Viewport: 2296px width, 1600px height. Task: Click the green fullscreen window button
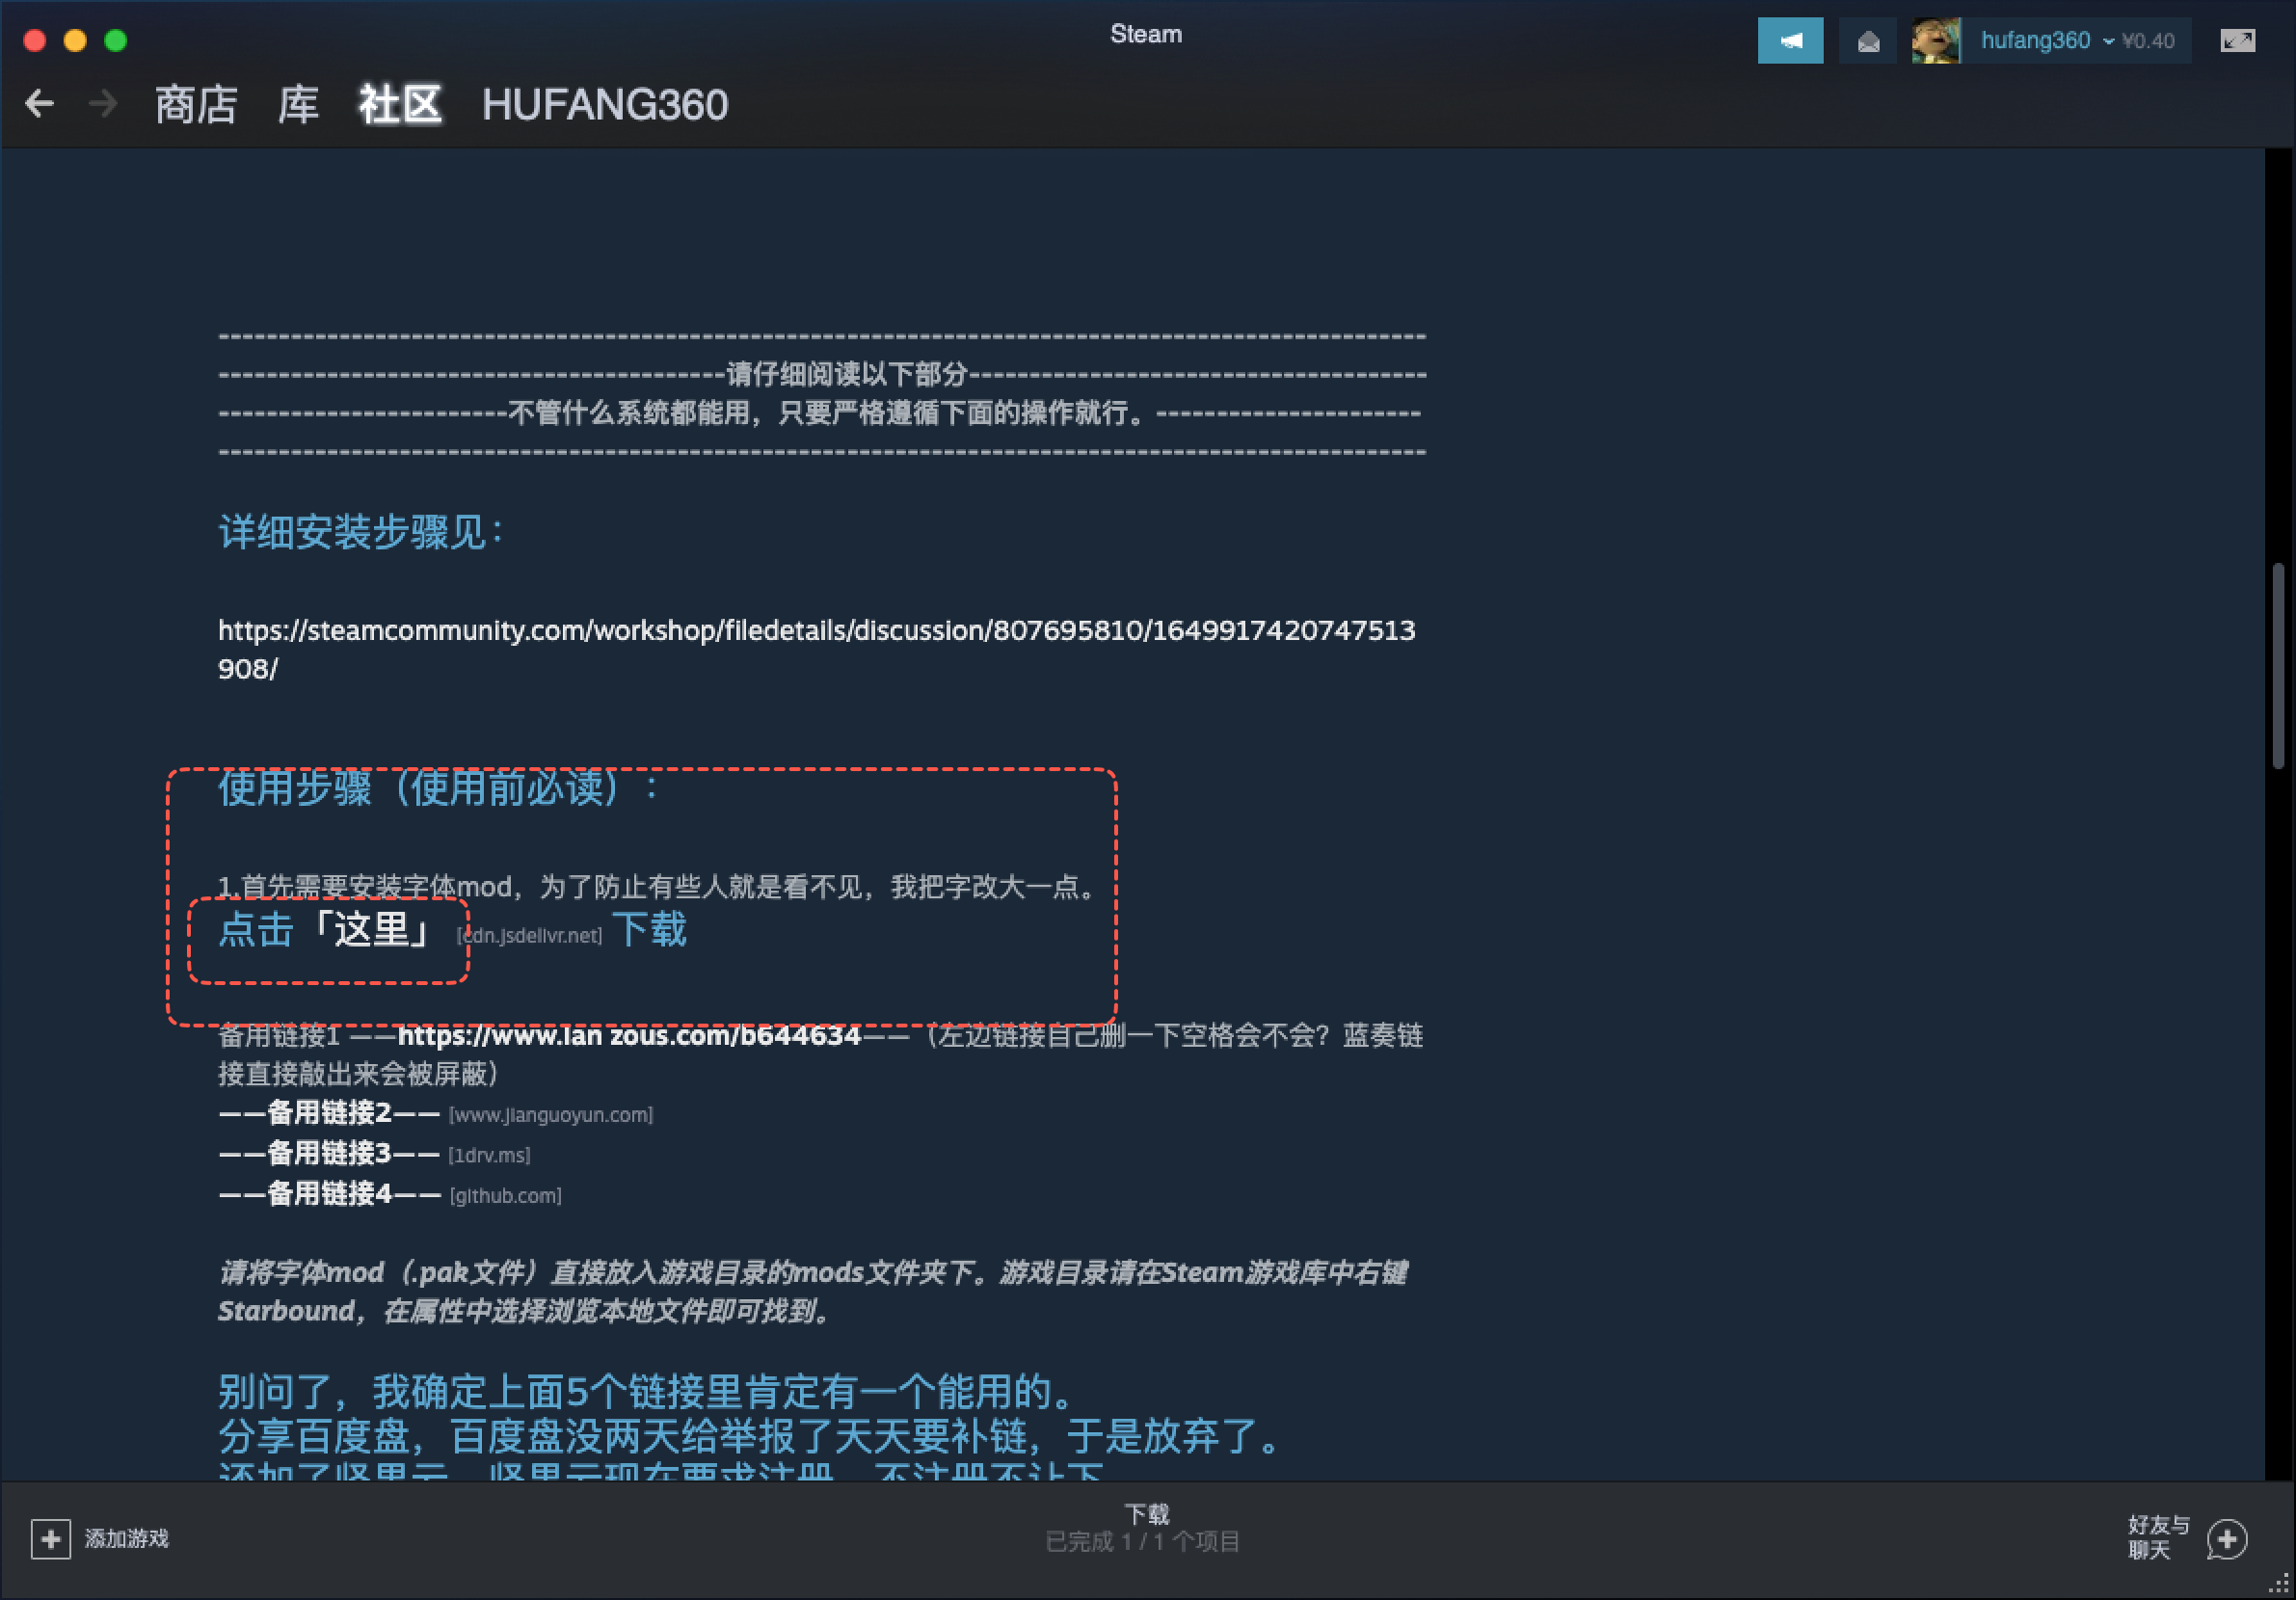[116, 40]
